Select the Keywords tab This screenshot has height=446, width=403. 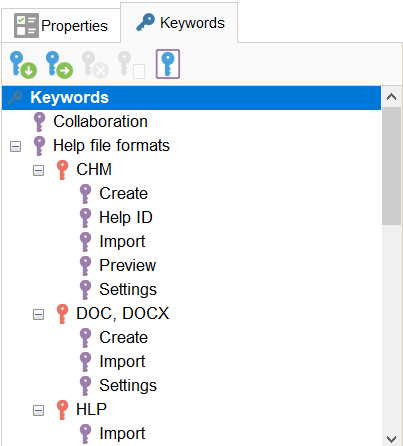[179, 23]
